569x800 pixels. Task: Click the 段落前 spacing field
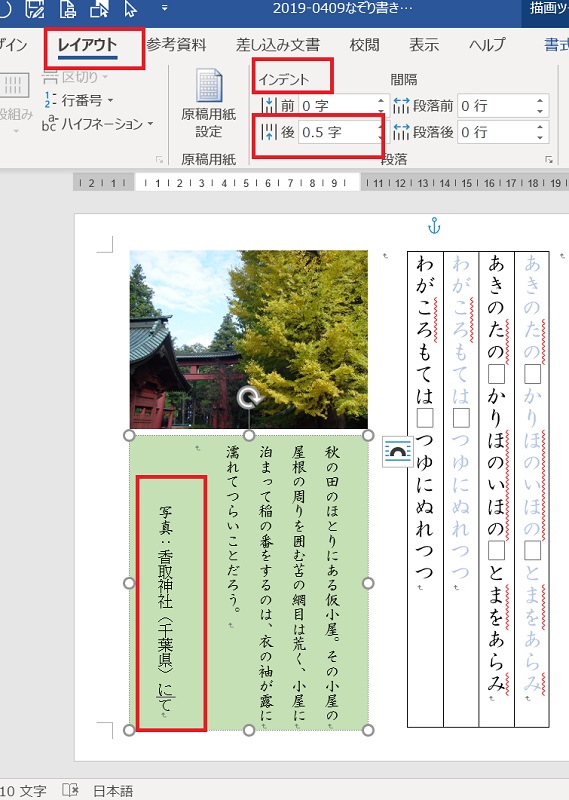click(497, 106)
